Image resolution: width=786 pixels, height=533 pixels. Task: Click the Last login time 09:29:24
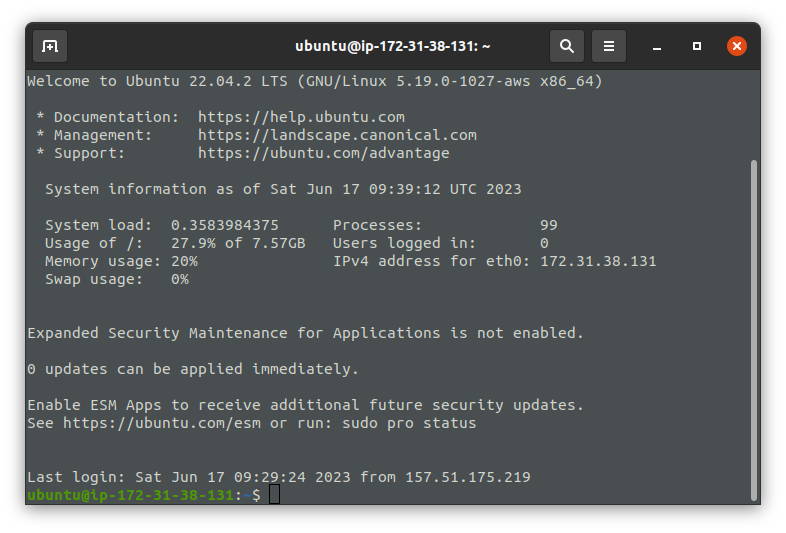[x=270, y=477]
